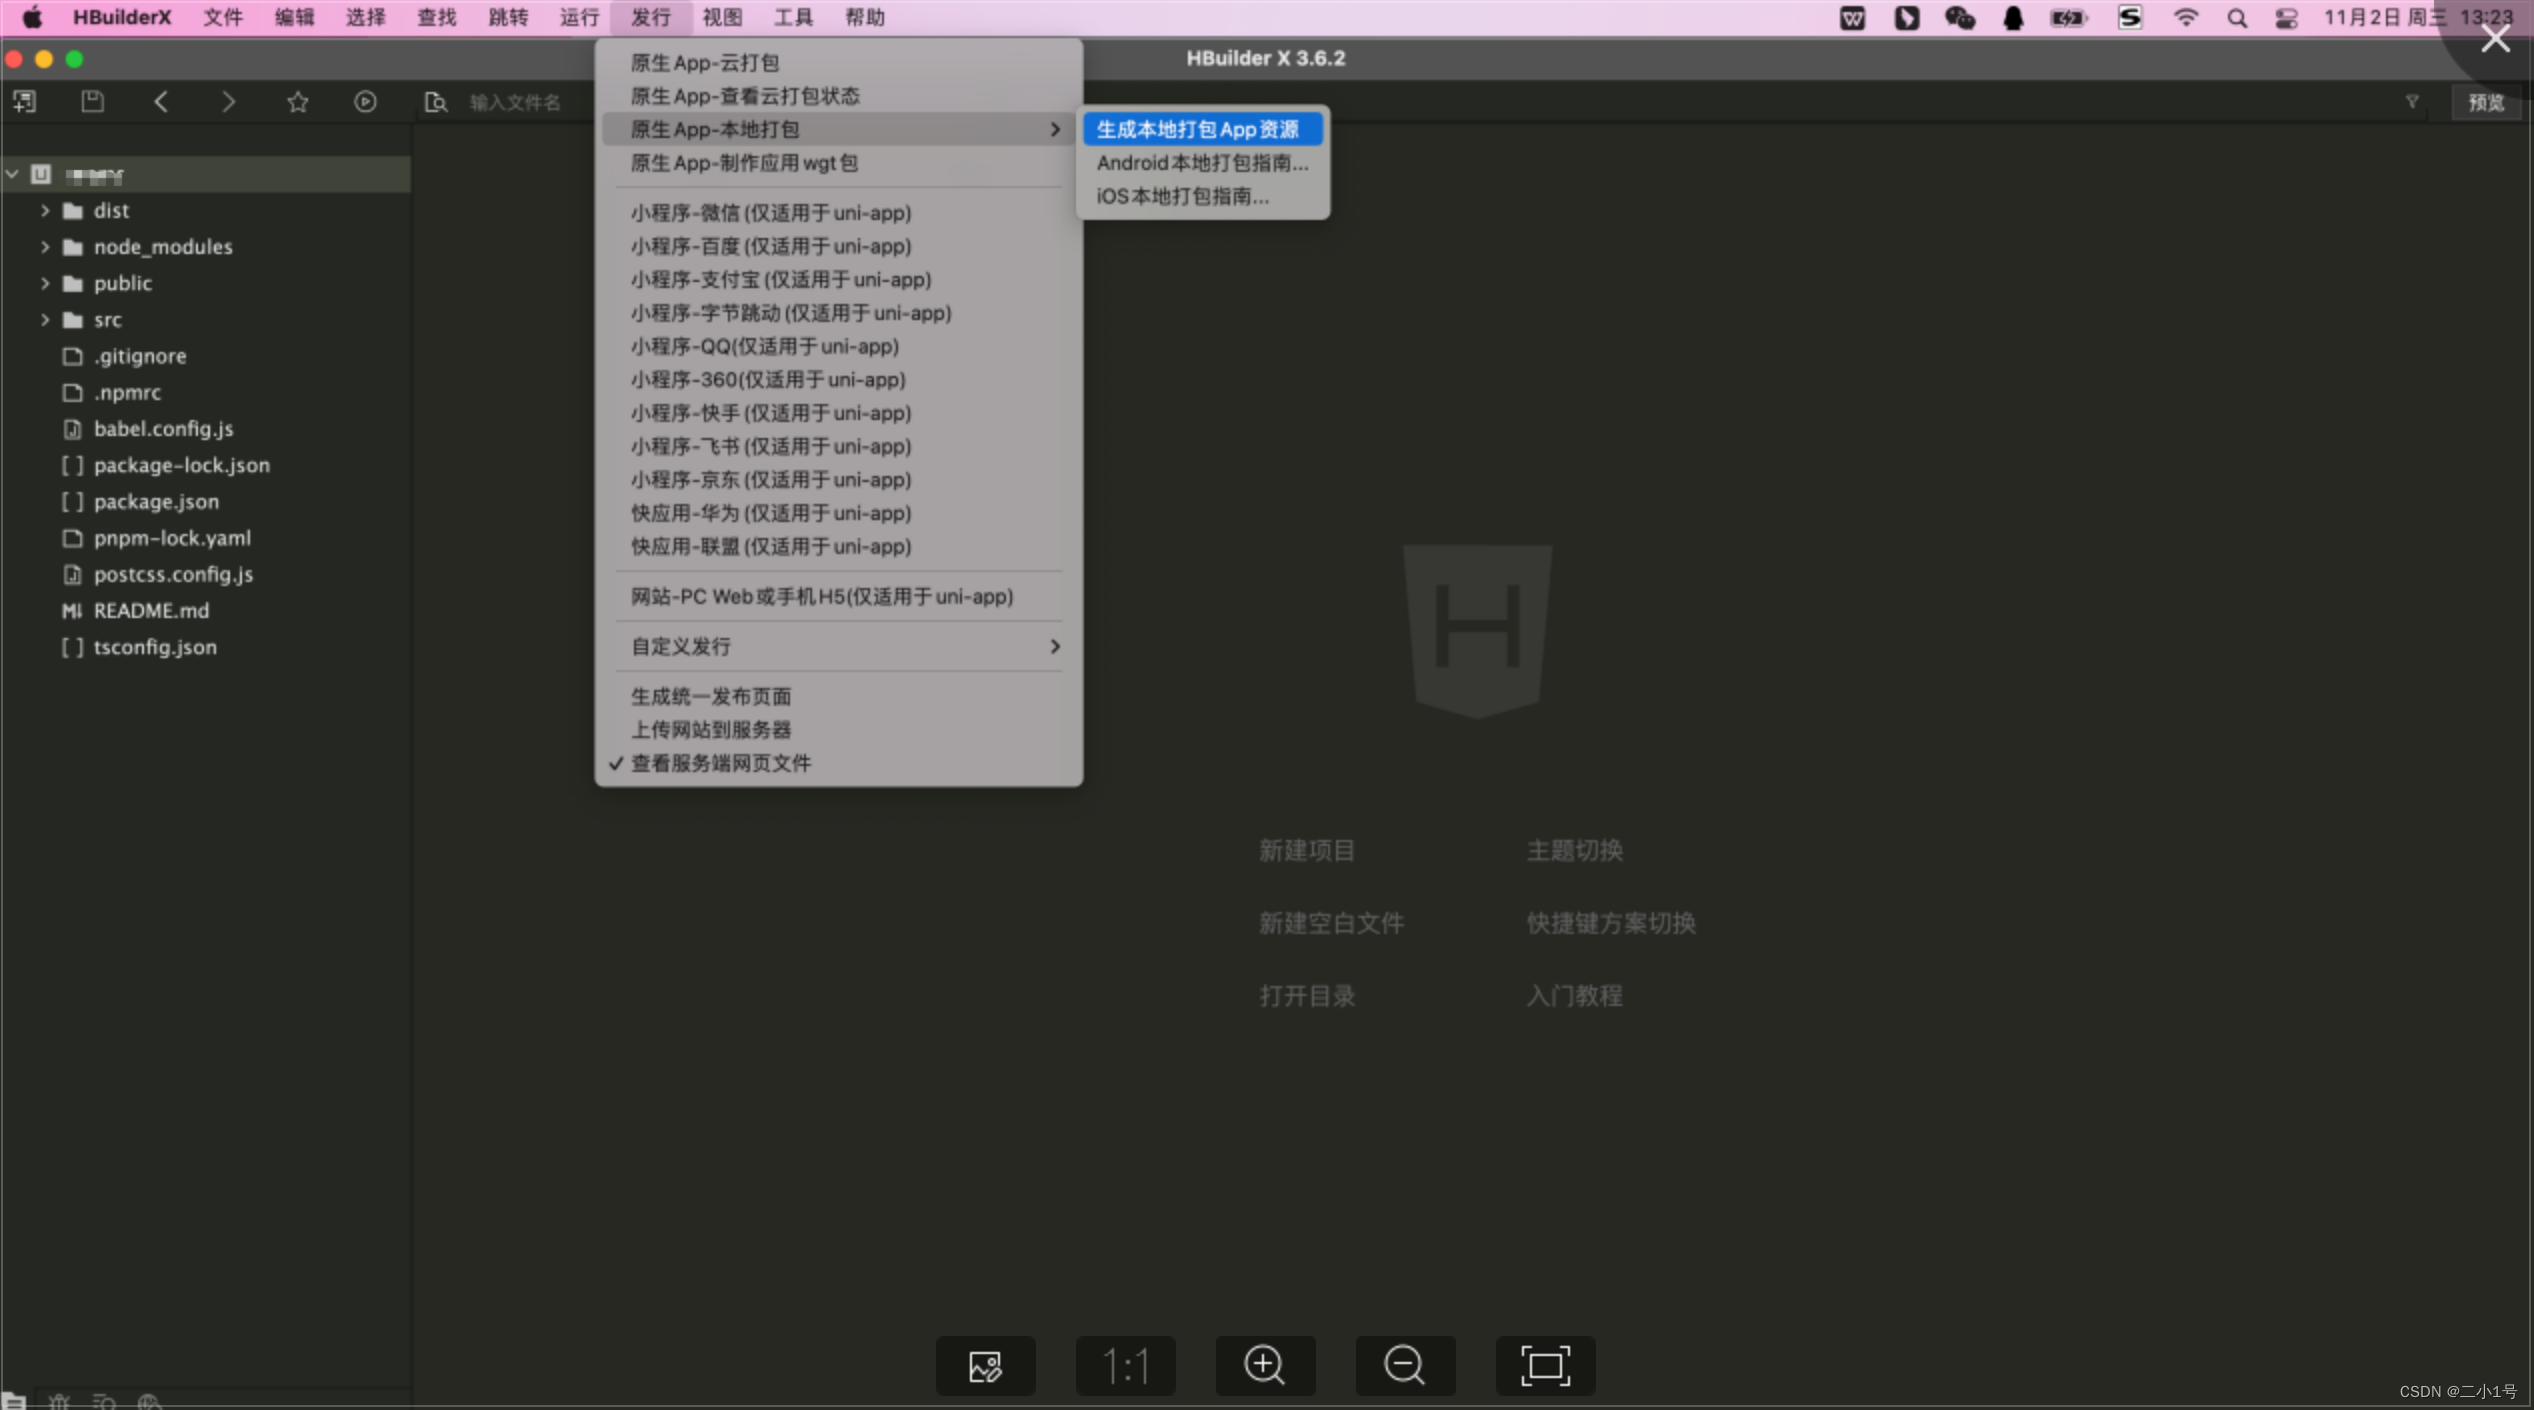
Task: Select 原生App-查看云打包状态
Action: pyautogui.click(x=838, y=96)
